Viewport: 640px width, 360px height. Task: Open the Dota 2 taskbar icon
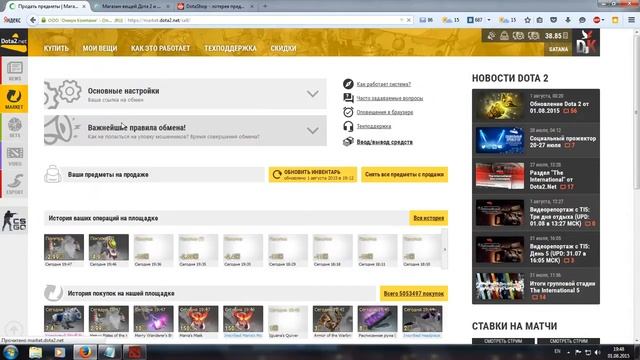coord(133,352)
